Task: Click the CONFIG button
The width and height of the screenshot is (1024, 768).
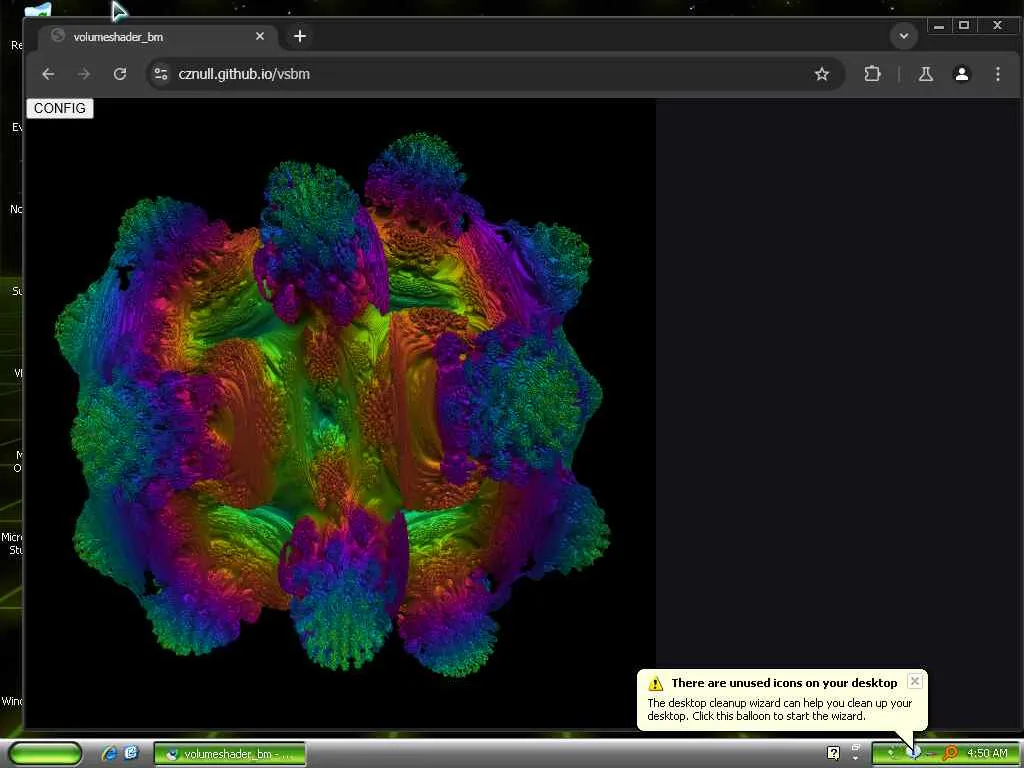Action: (59, 108)
